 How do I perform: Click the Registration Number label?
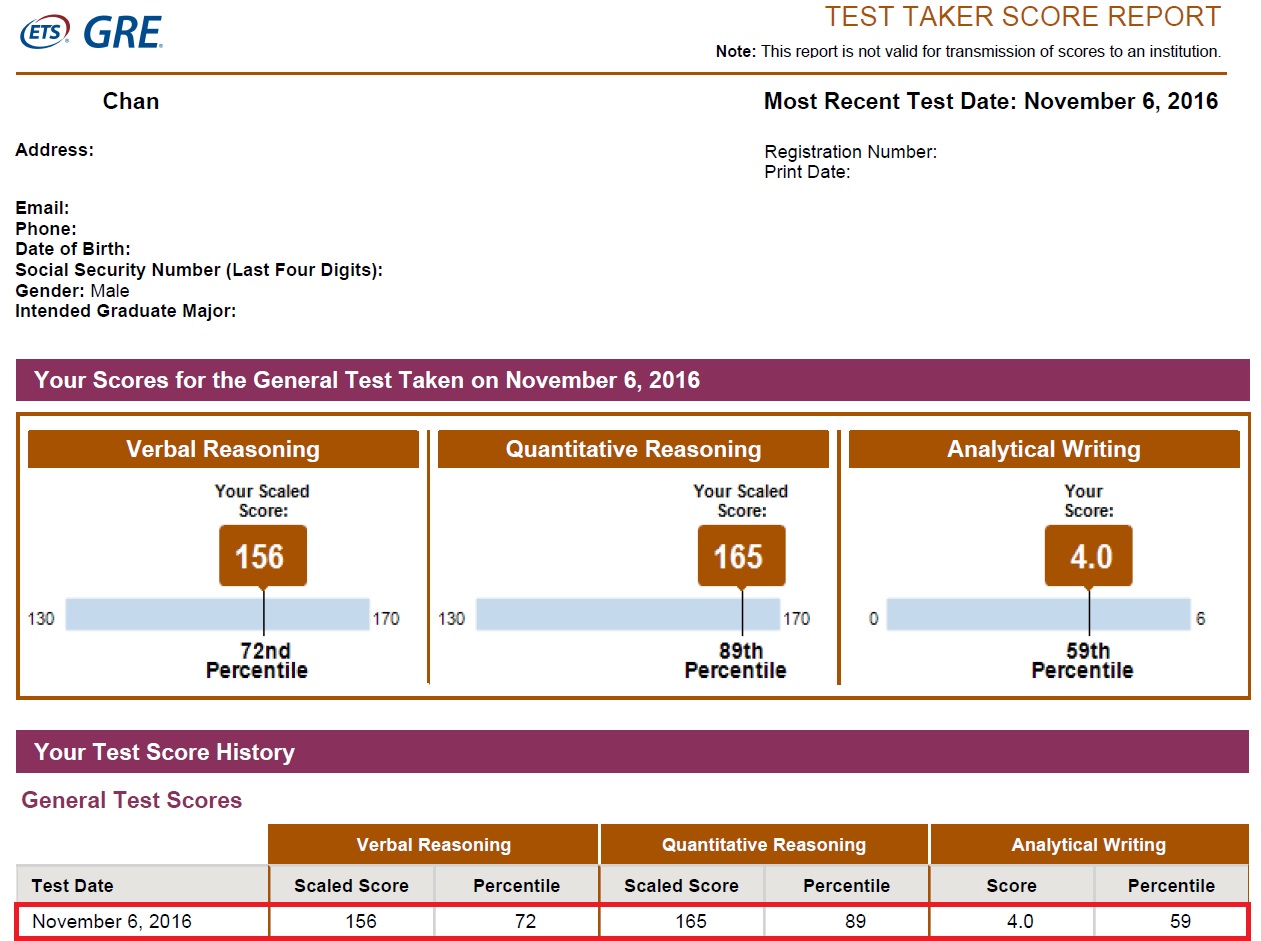click(850, 152)
